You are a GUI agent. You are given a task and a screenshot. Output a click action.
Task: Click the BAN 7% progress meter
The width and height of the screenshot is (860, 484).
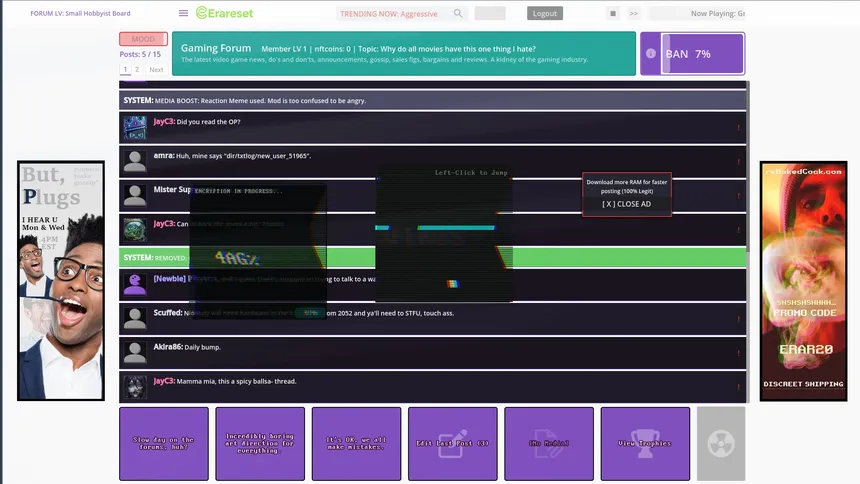pyautogui.click(x=703, y=53)
